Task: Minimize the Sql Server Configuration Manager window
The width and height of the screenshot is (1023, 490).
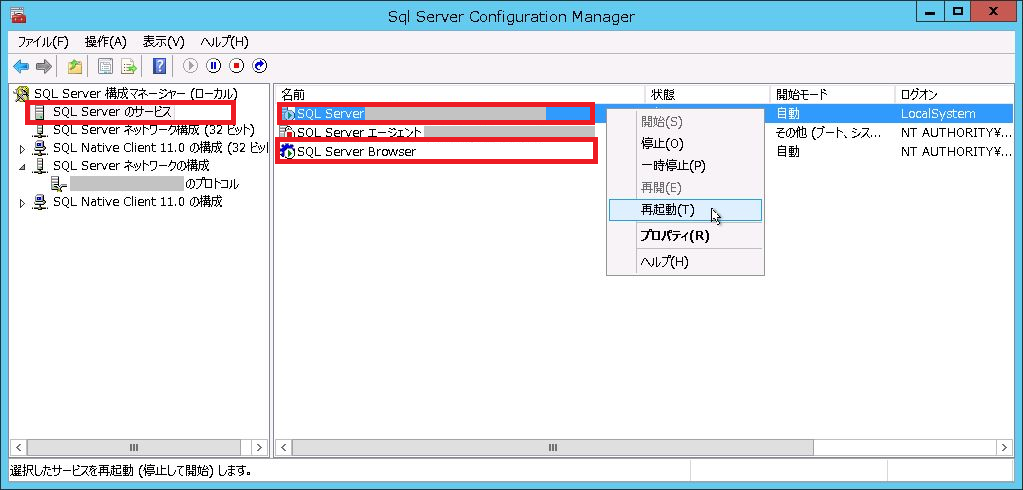Action: 930,11
